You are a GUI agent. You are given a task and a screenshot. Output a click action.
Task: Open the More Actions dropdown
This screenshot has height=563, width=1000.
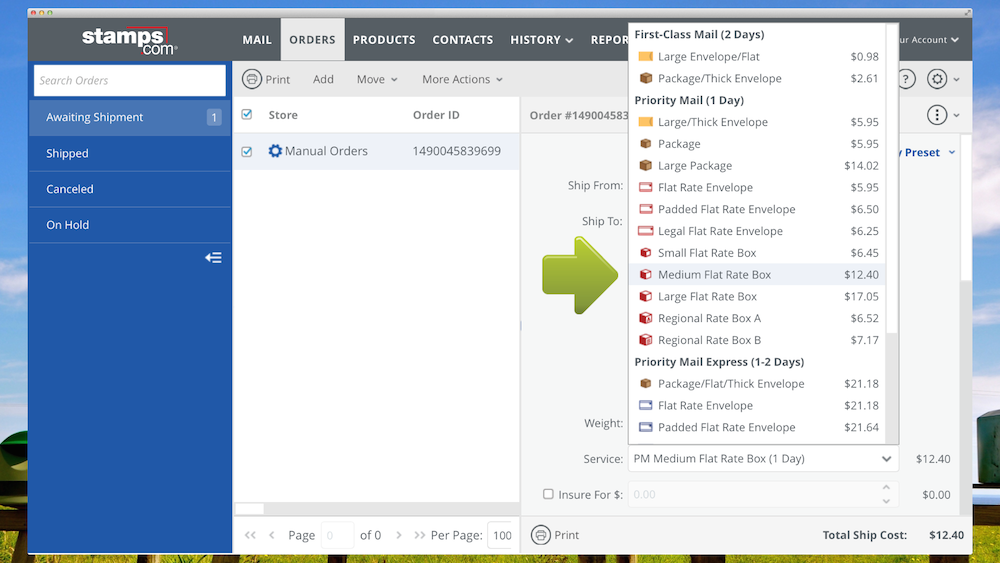click(x=462, y=79)
